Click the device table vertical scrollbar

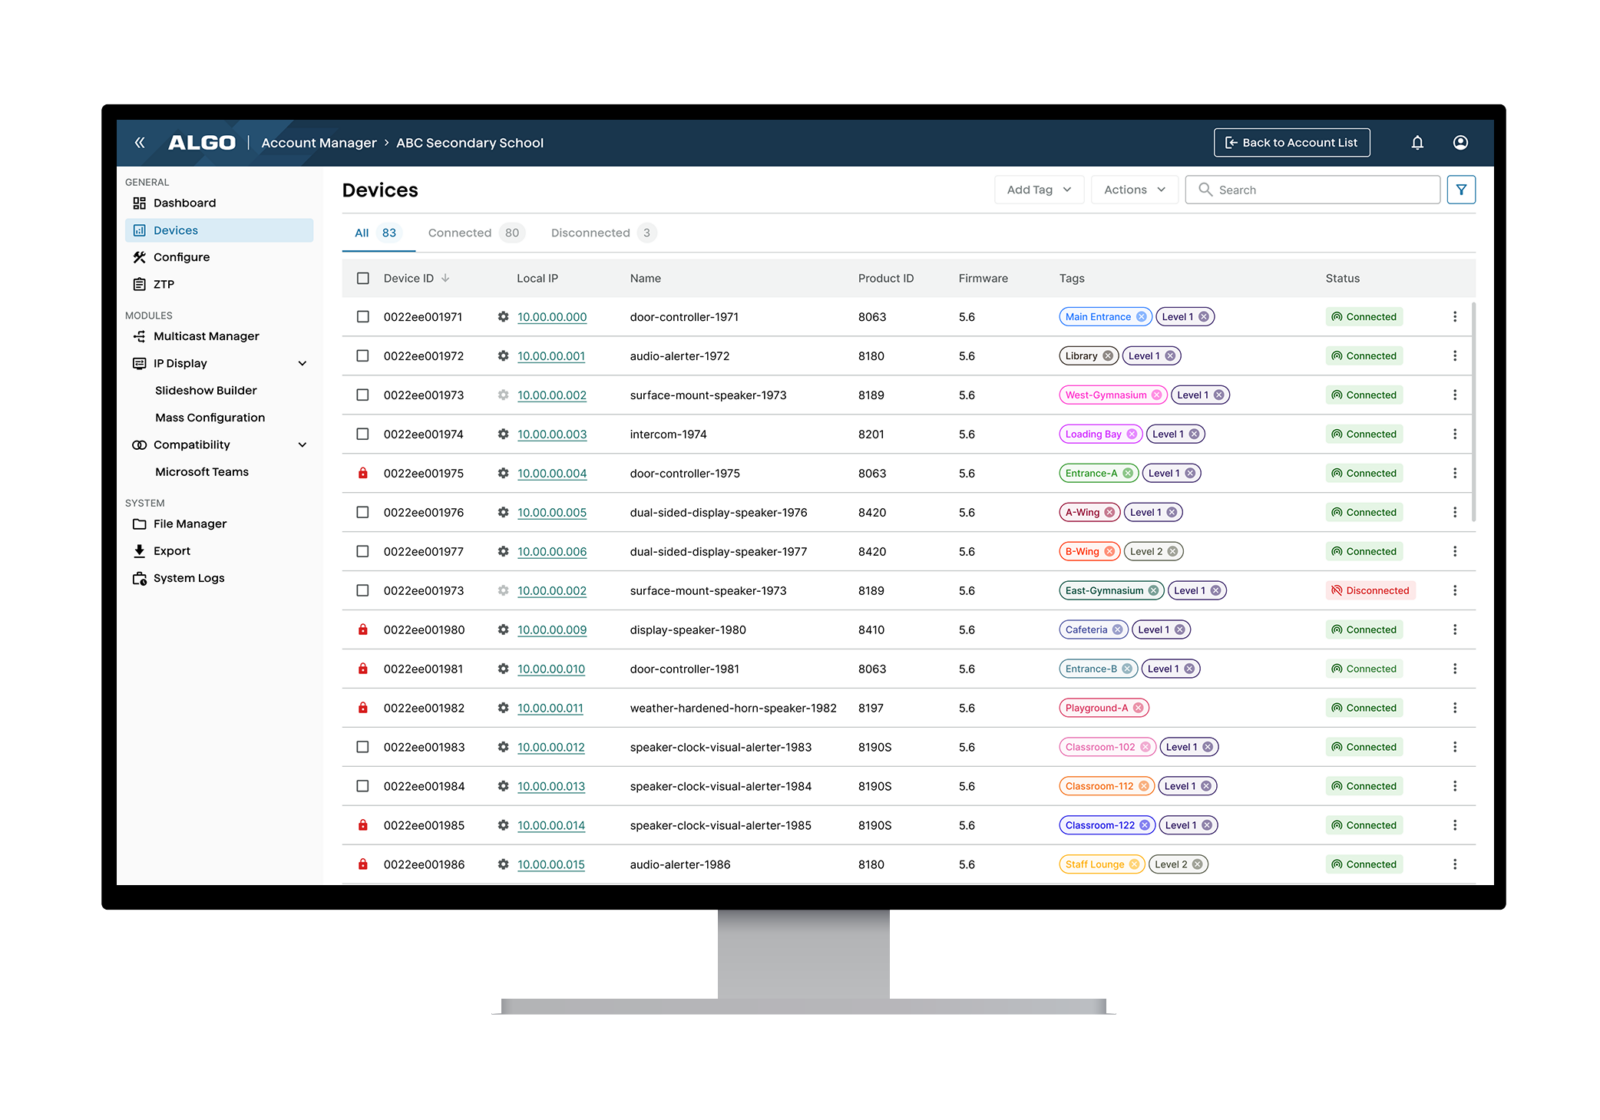1473,410
